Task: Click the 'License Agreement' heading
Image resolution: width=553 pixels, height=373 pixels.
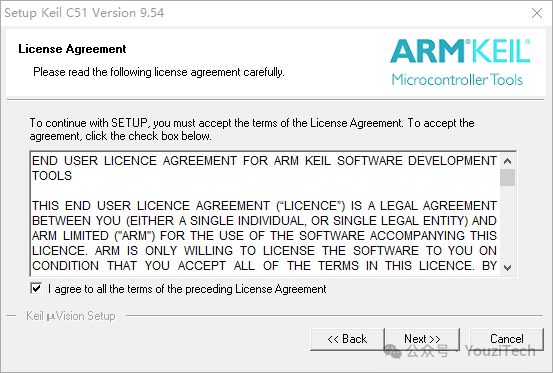Action: [72, 49]
